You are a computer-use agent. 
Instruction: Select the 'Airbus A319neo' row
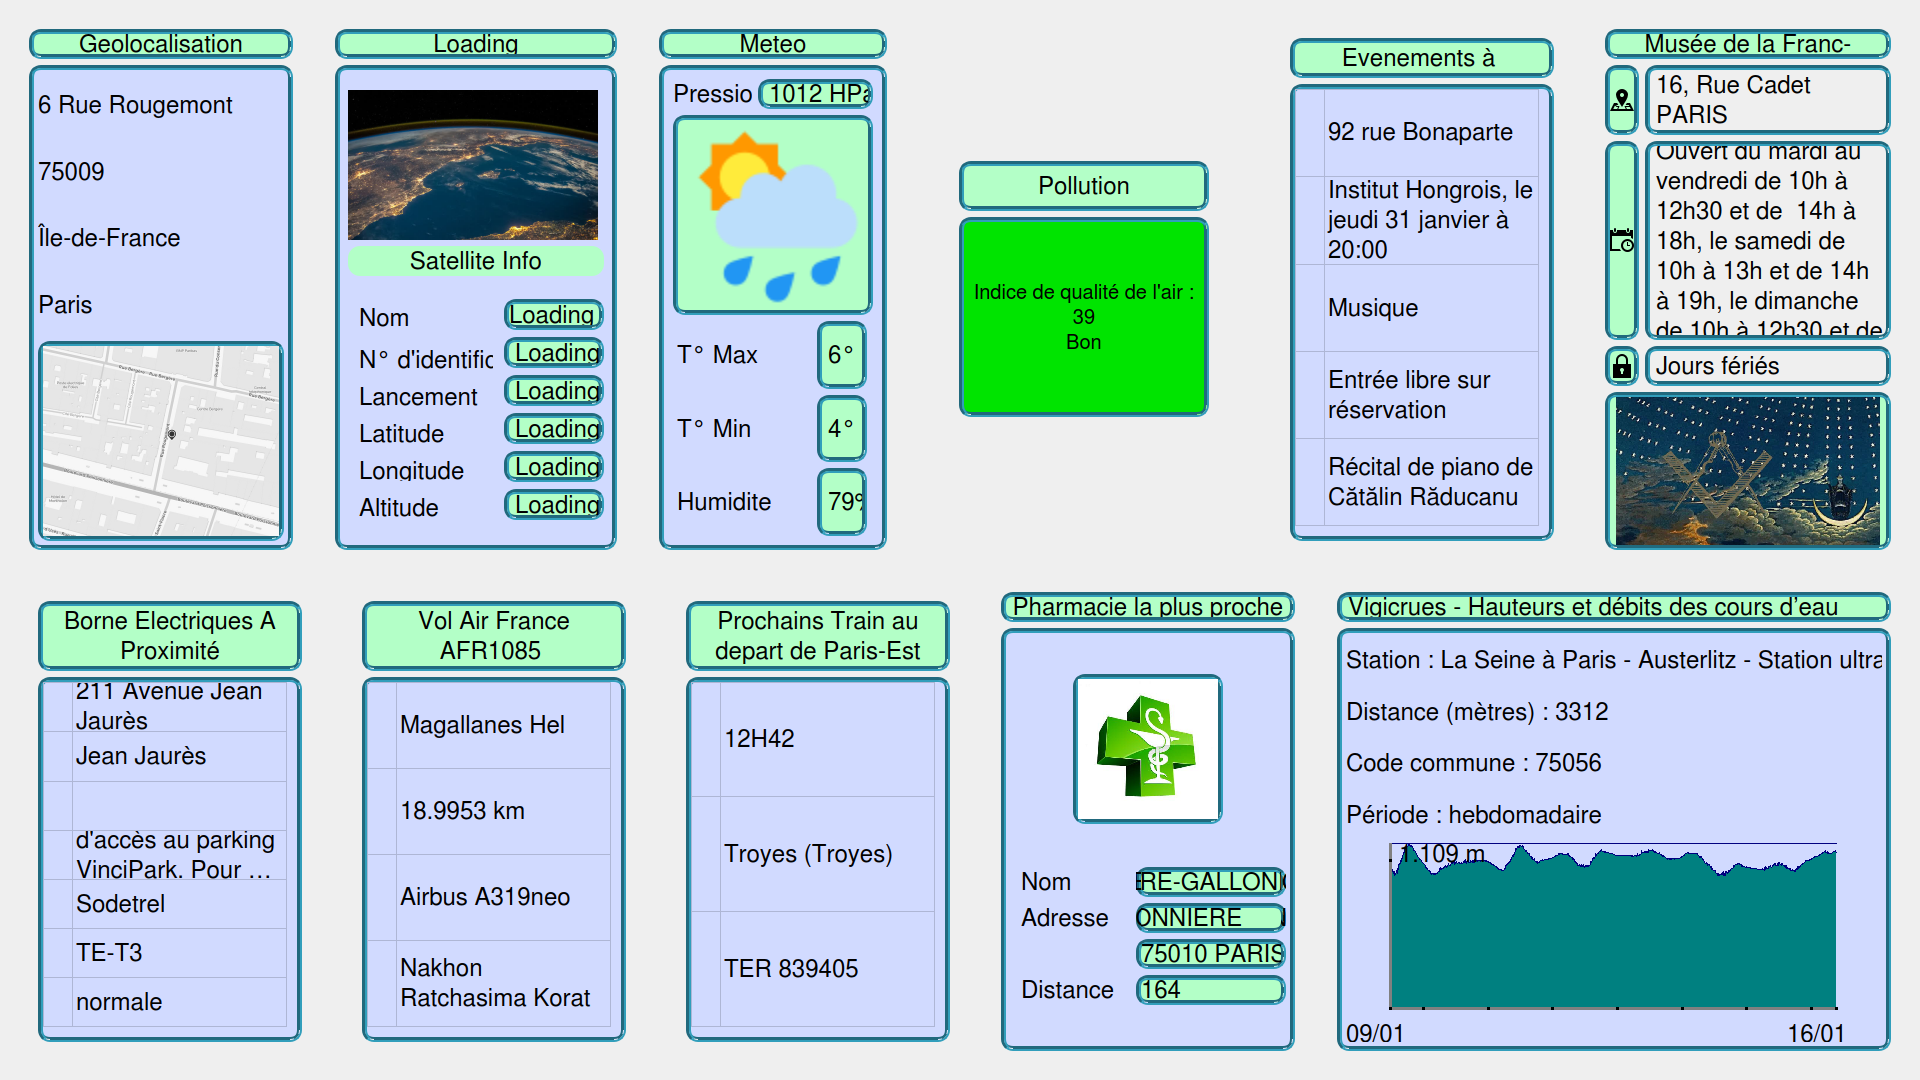(488, 897)
